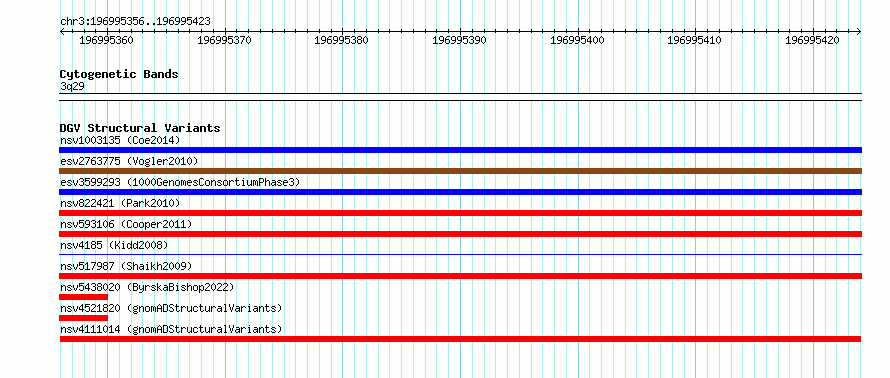Click ruler position 196995420
The image size is (890, 378).
click(812, 40)
